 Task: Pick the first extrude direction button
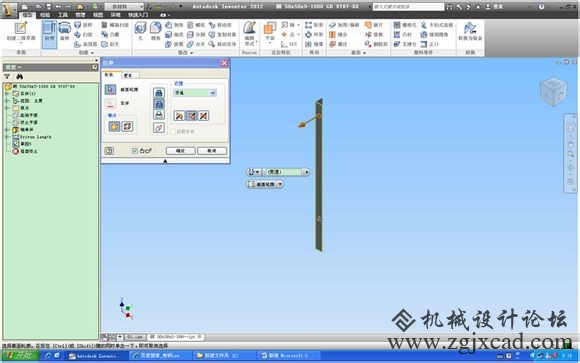click(x=179, y=116)
